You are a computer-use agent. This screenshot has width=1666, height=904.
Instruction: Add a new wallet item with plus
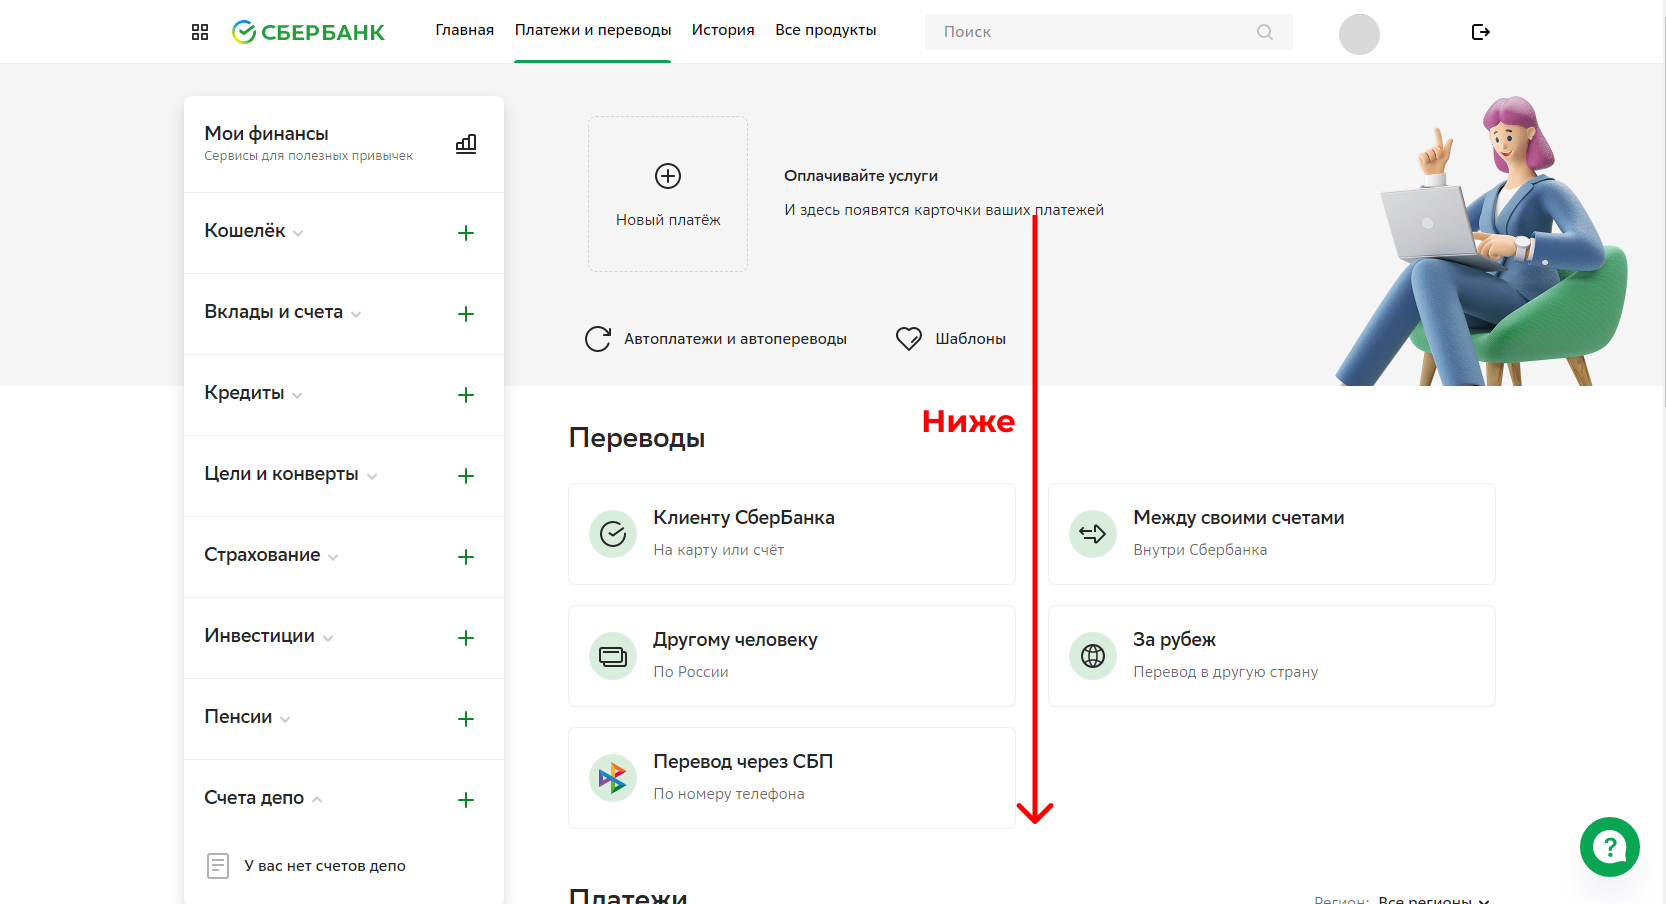point(466,233)
